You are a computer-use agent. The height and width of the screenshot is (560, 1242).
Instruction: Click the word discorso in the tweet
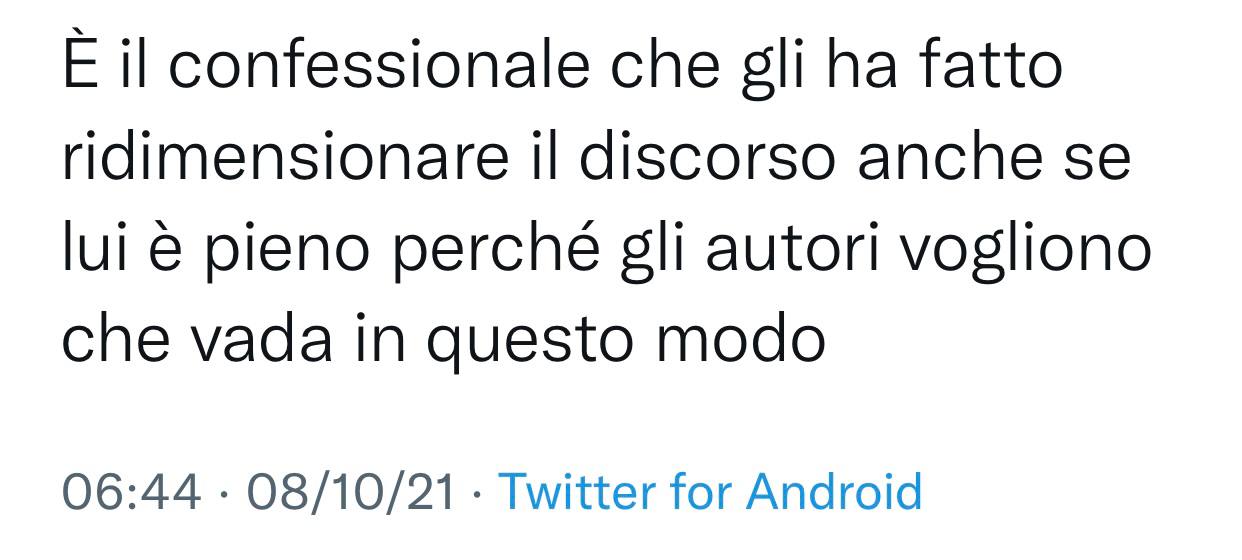coord(706,158)
